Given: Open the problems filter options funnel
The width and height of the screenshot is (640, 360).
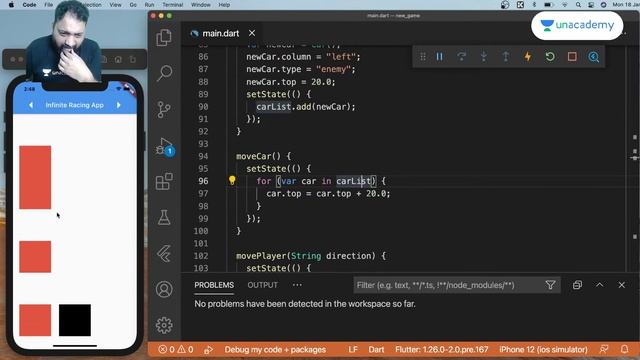Looking at the screenshot, I should [550, 285].
